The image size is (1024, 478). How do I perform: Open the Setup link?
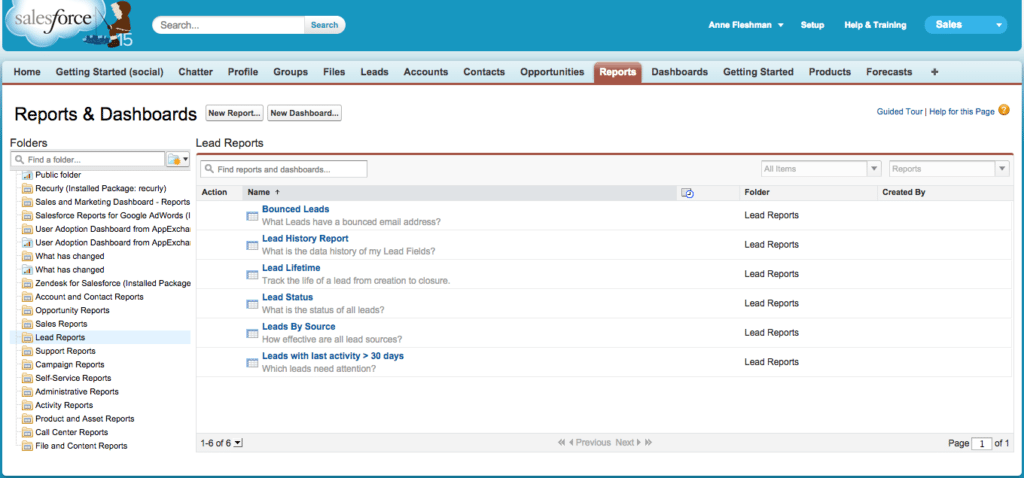pos(812,25)
